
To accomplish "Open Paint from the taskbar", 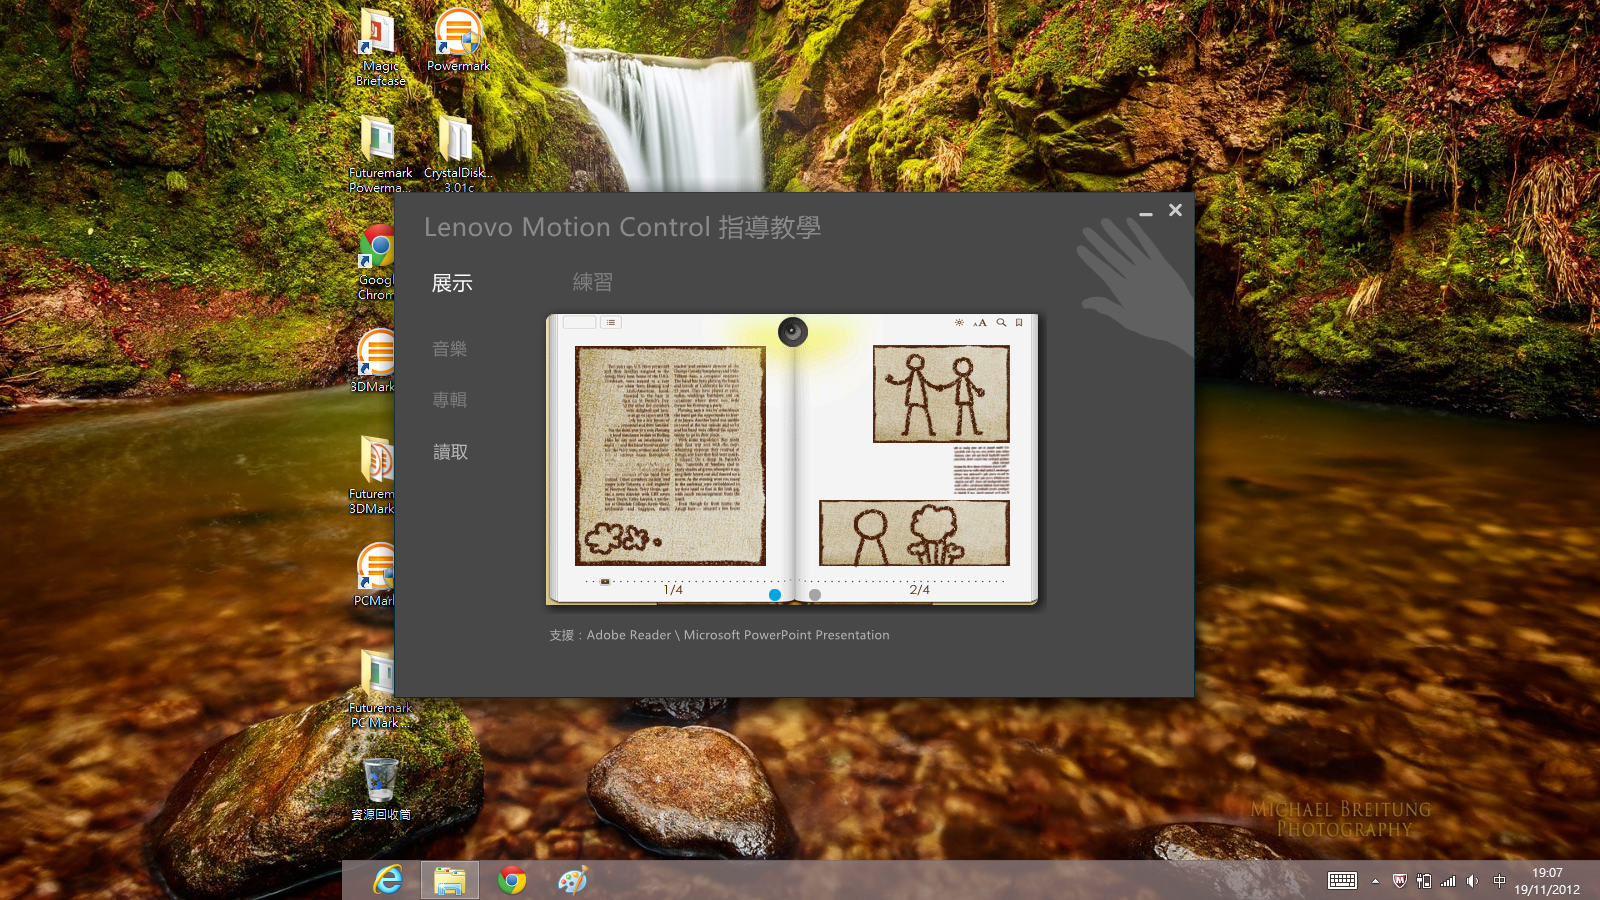I will coord(573,880).
